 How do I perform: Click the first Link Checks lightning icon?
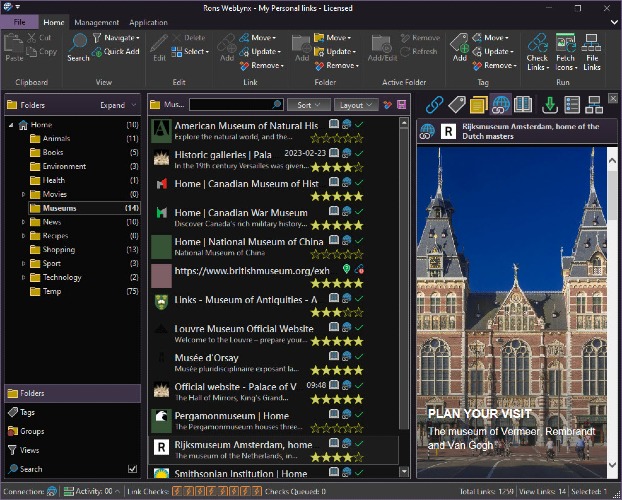177,491
